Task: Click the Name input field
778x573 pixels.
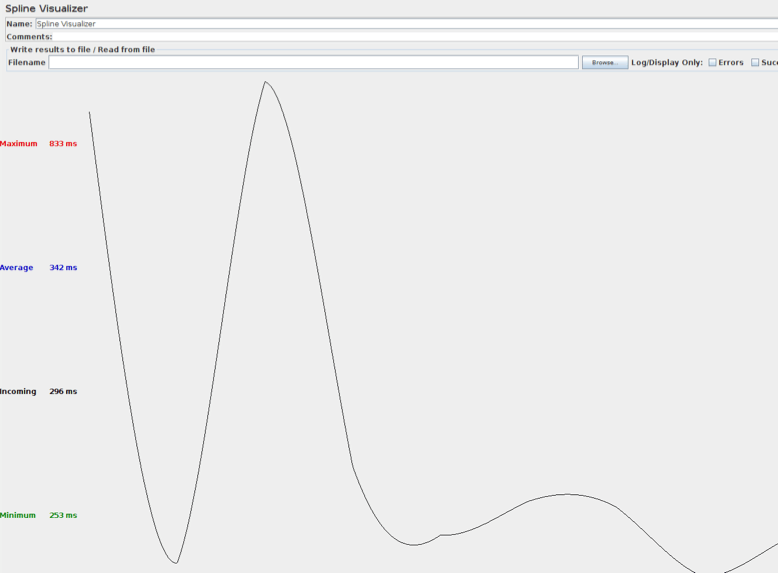Action: pos(406,24)
